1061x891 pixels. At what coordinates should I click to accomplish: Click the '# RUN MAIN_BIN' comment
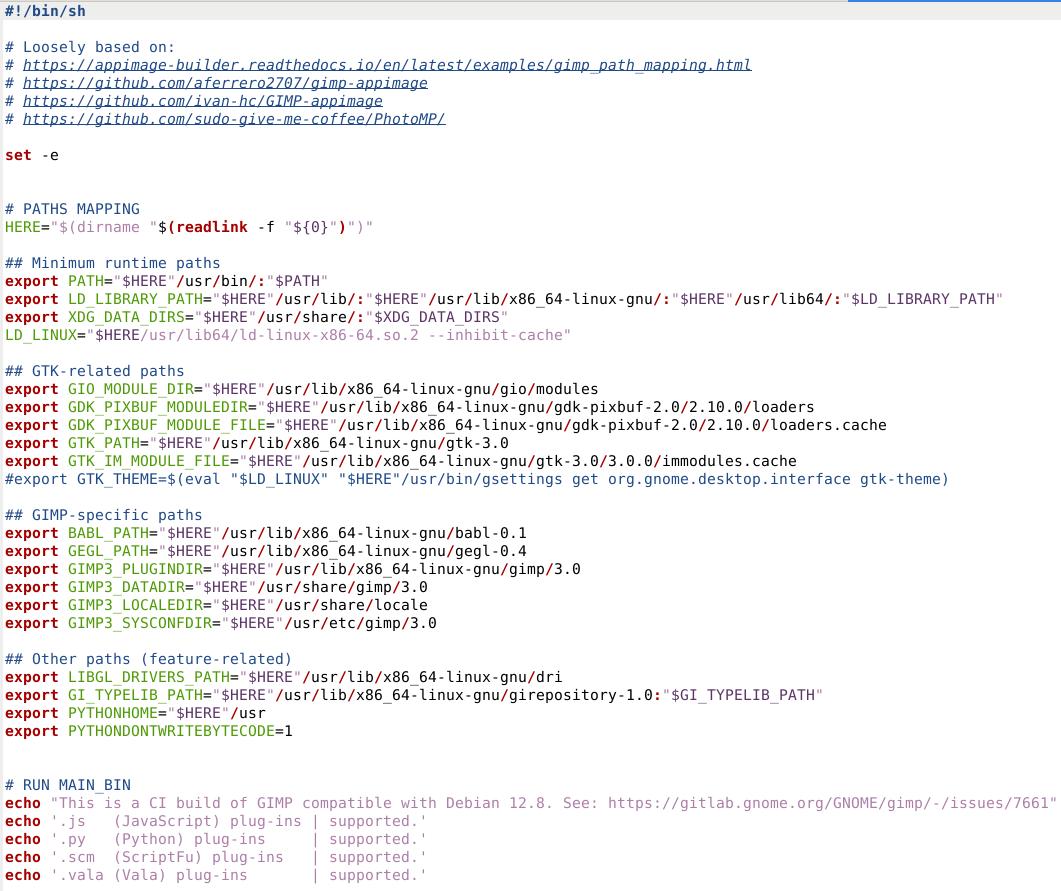(68, 785)
